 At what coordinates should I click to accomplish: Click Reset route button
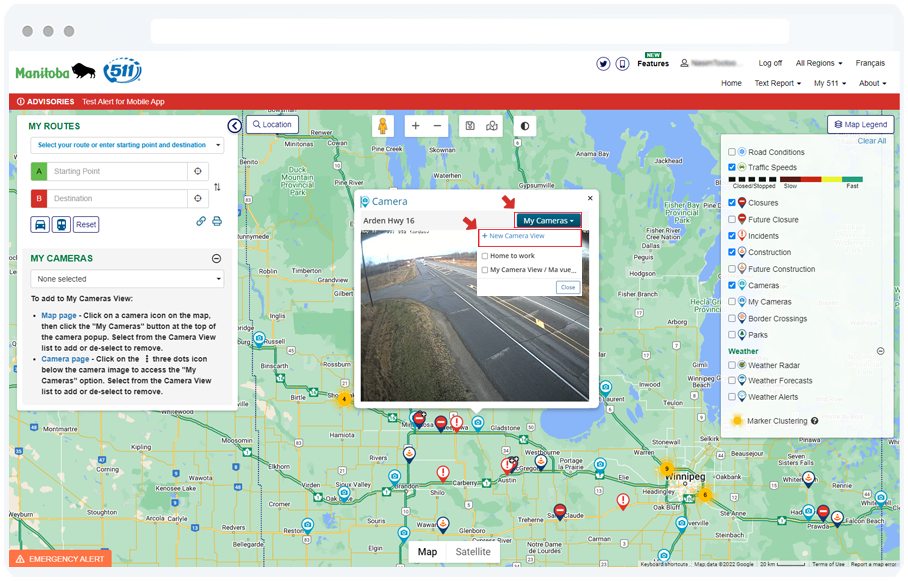click(86, 225)
